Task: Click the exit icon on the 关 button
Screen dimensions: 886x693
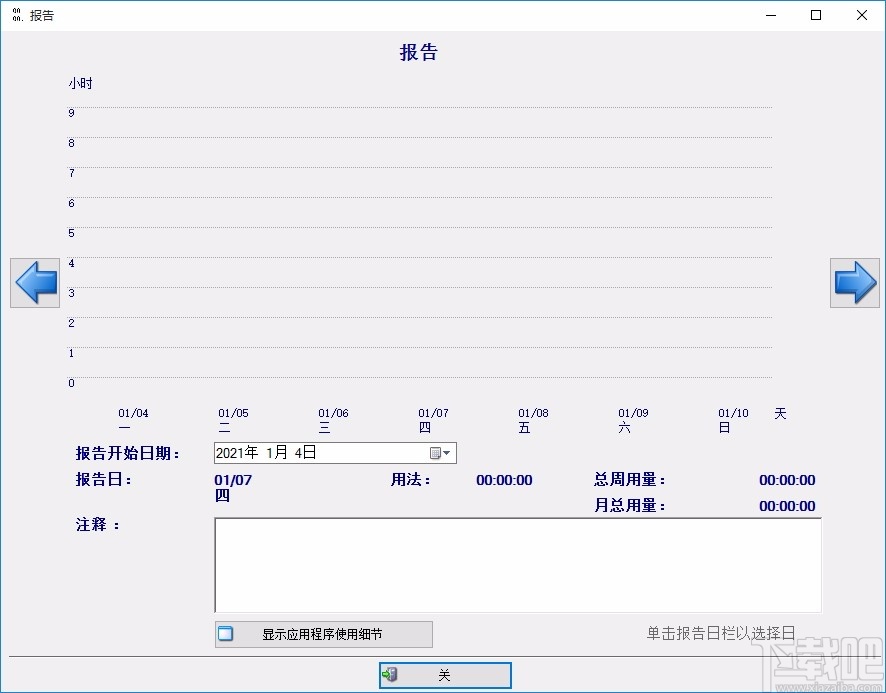Action: pos(390,675)
